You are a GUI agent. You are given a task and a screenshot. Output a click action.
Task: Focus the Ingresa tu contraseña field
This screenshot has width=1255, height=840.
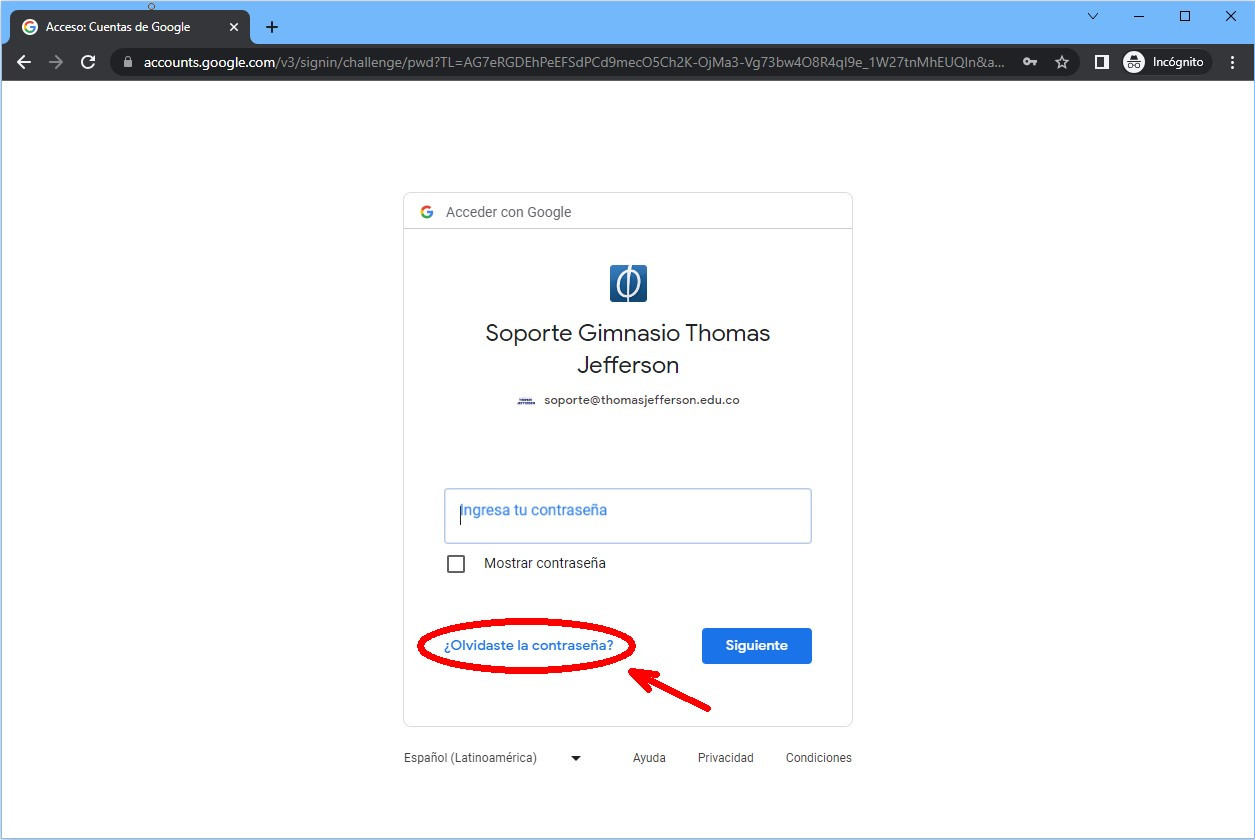click(x=627, y=516)
